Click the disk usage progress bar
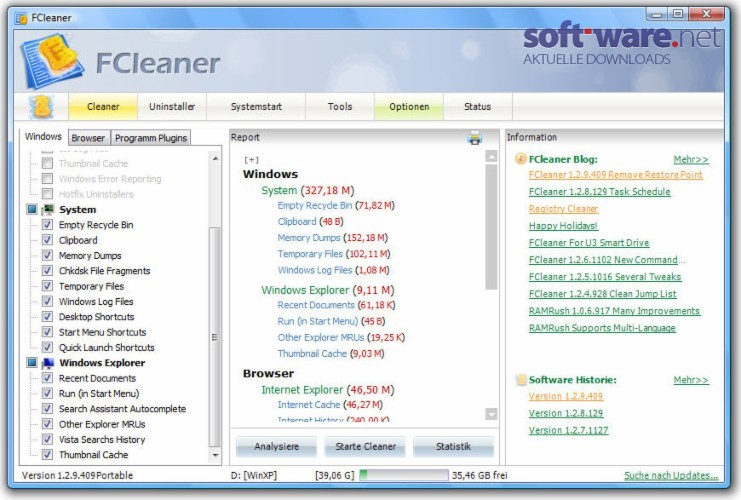Screen dimensions: 741x500 404,475
